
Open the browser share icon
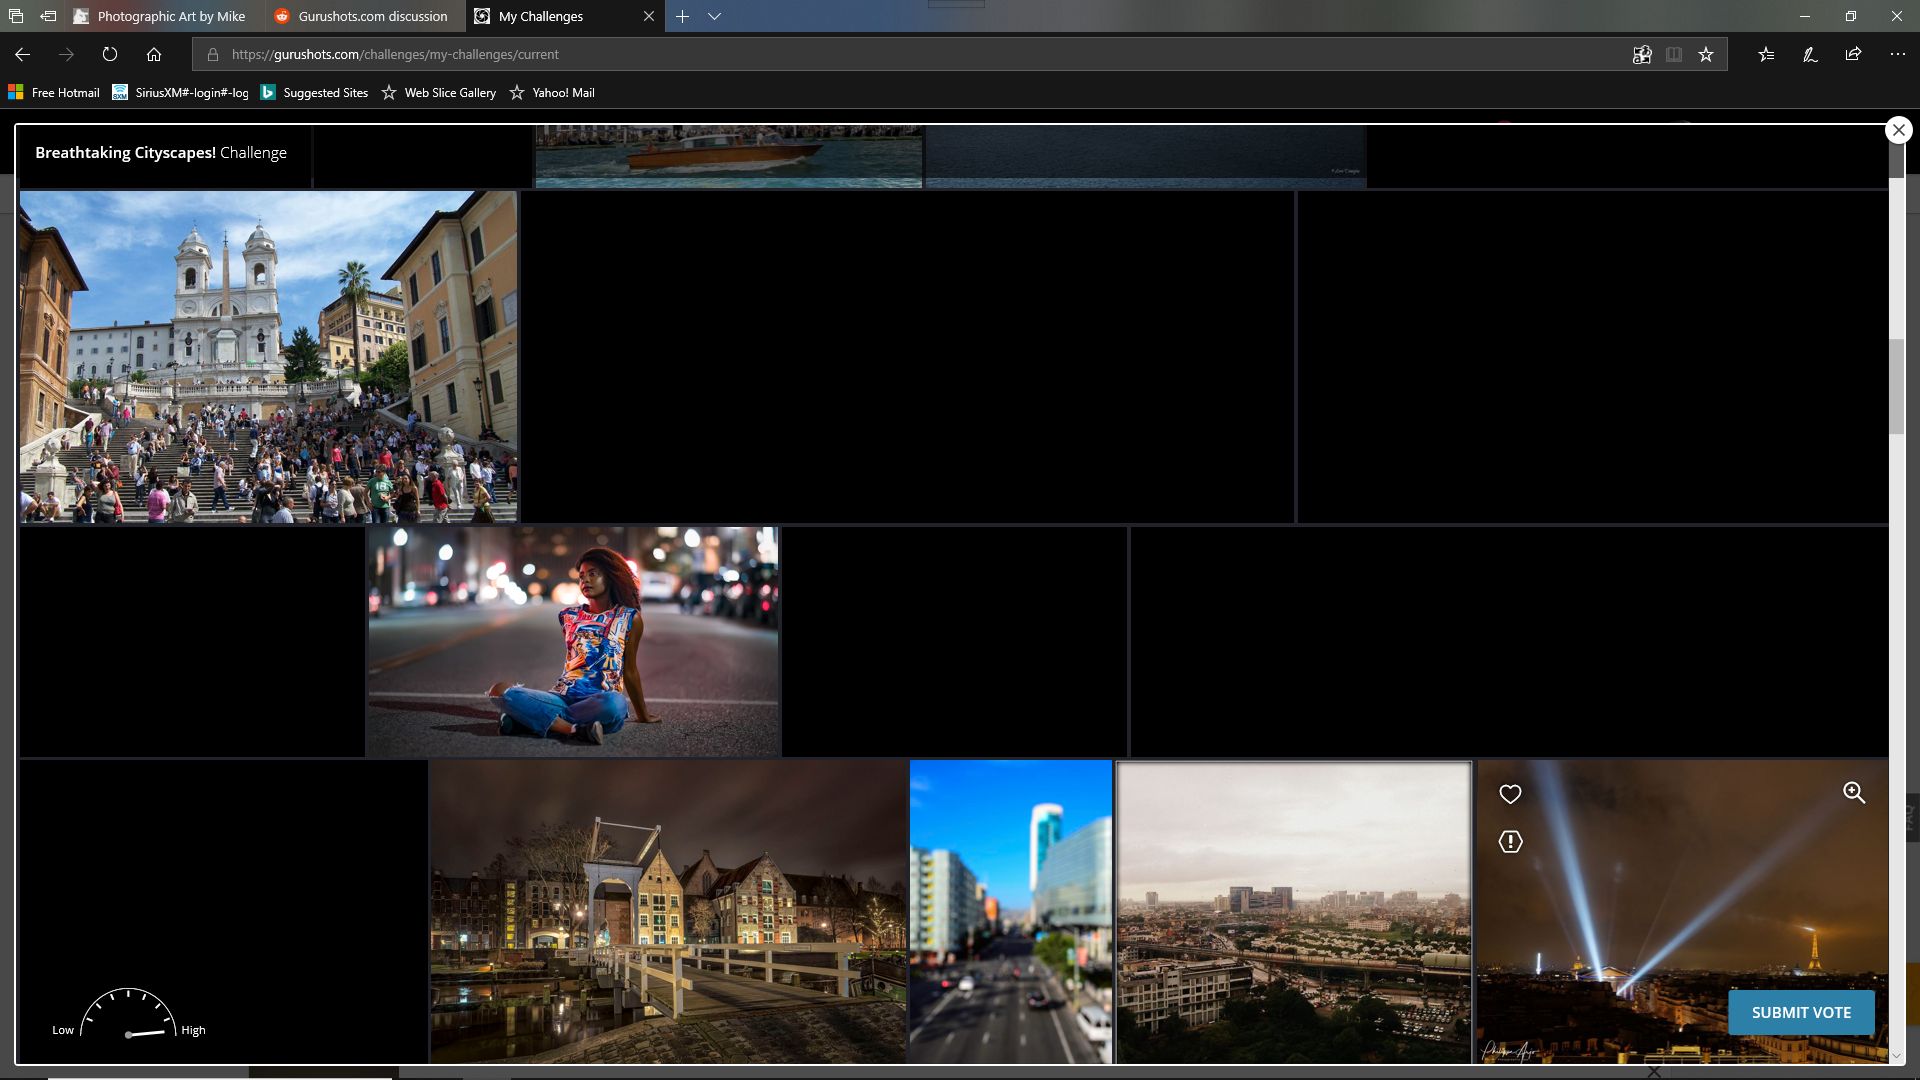[x=1853, y=54]
